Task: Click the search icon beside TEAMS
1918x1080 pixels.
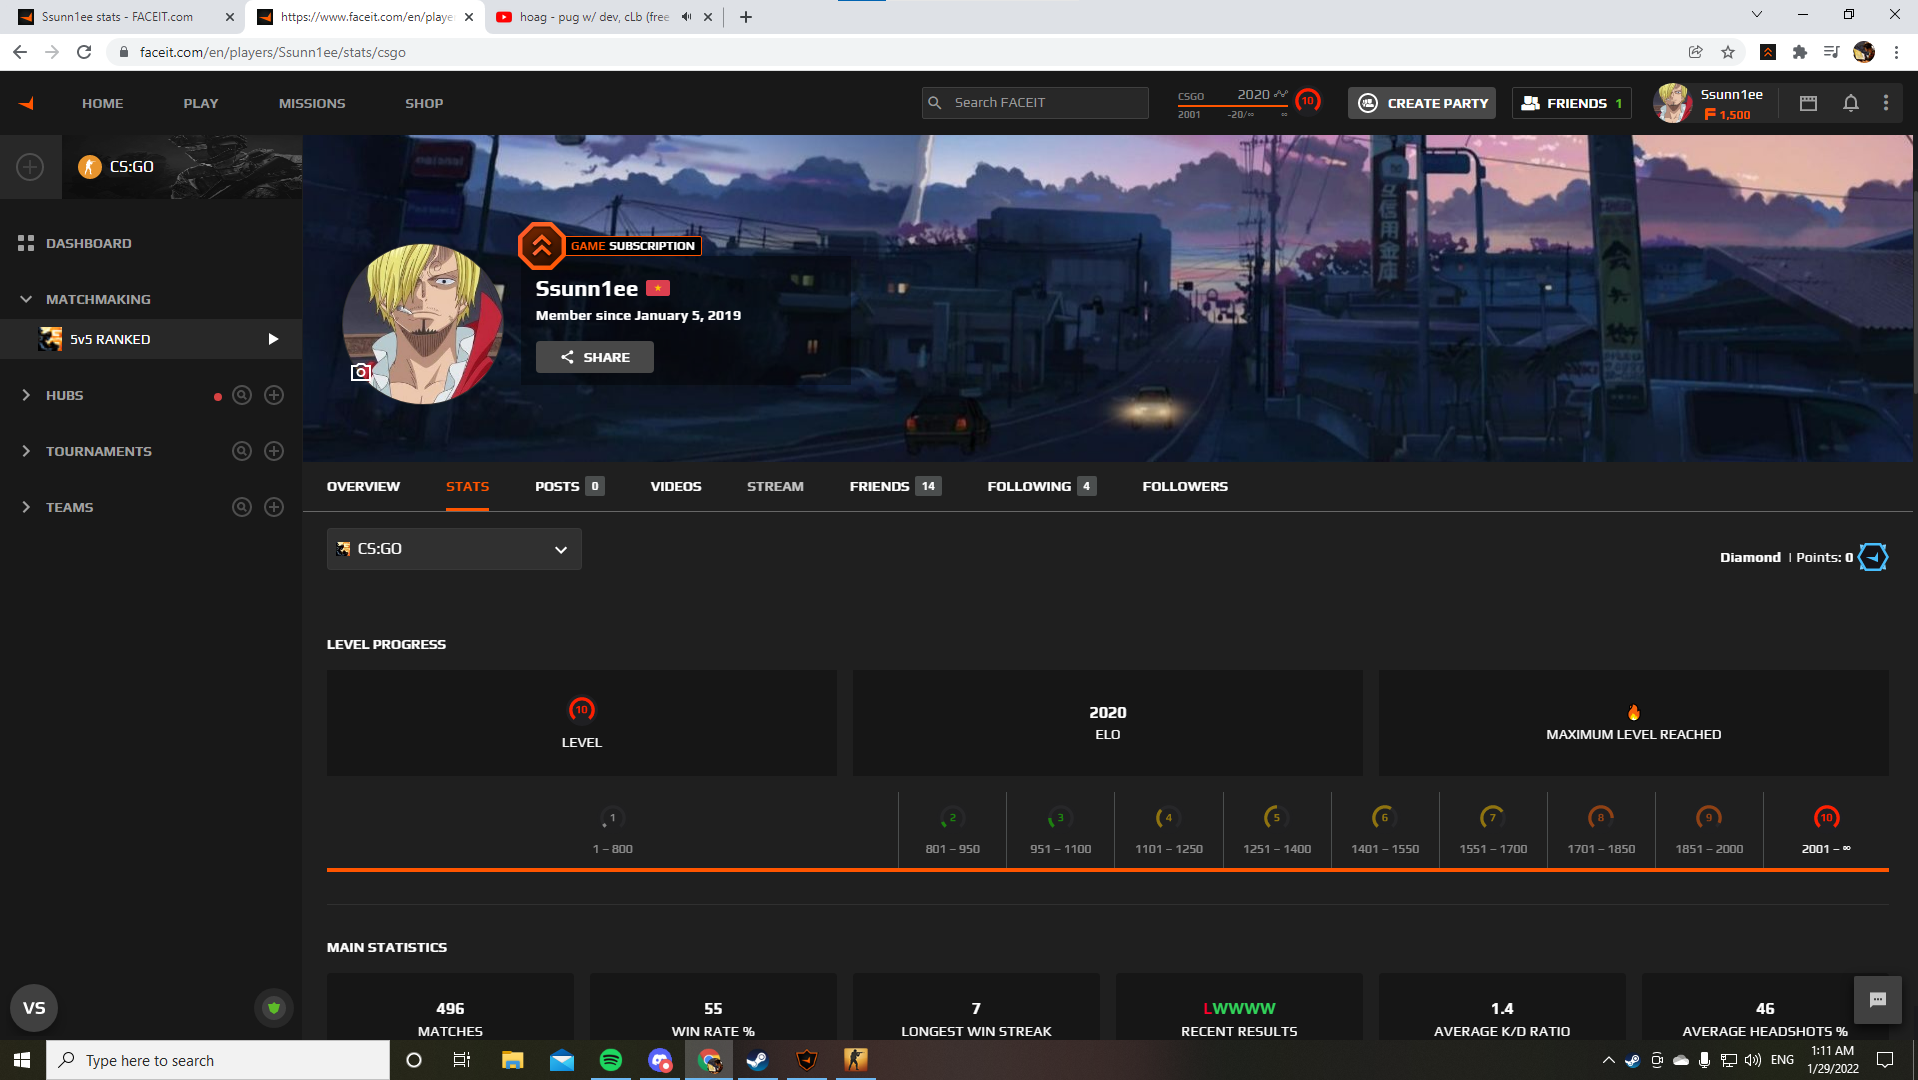Action: 242,507
